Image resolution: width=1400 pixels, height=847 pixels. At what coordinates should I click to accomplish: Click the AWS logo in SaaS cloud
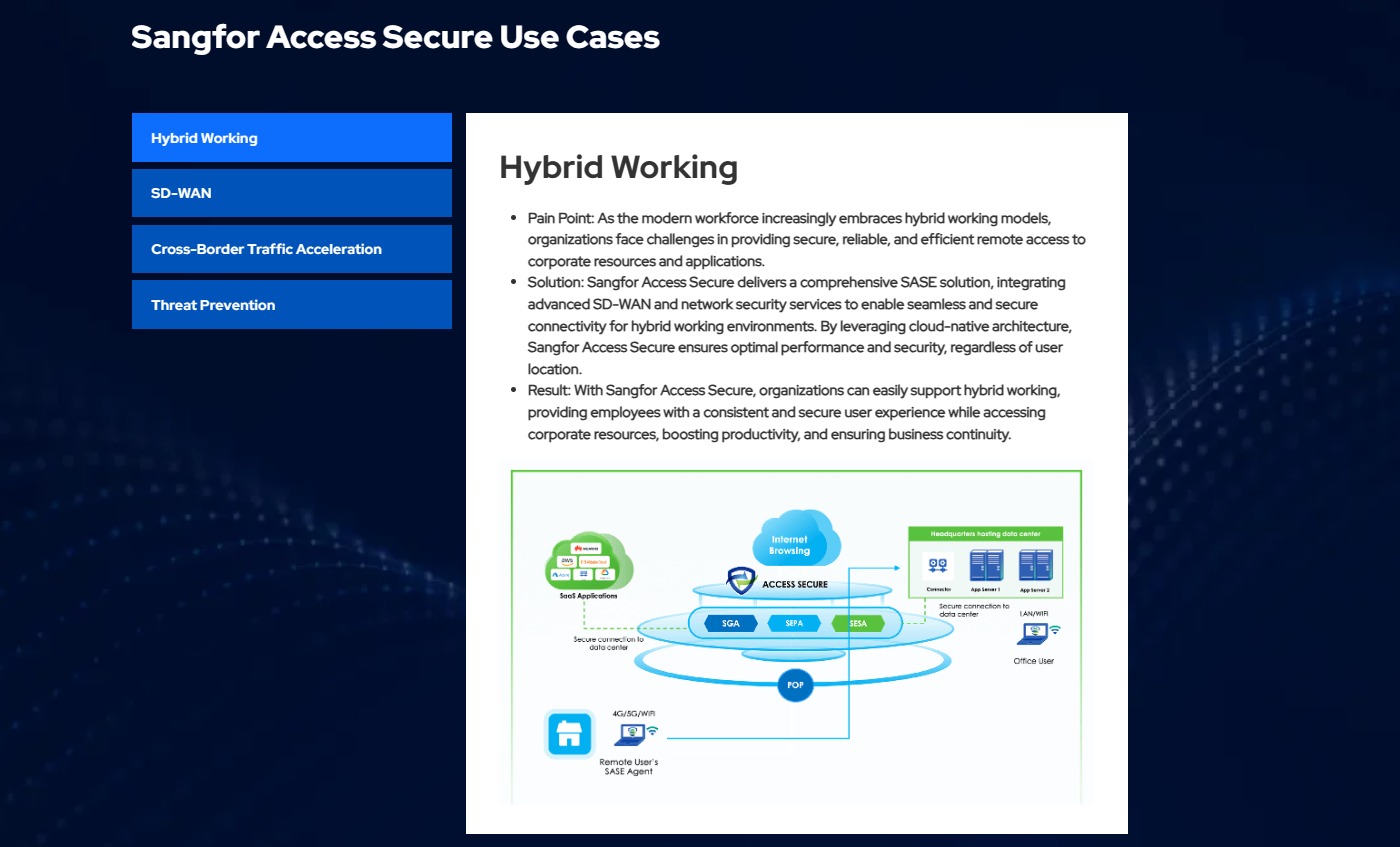click(x=567, y=562)
